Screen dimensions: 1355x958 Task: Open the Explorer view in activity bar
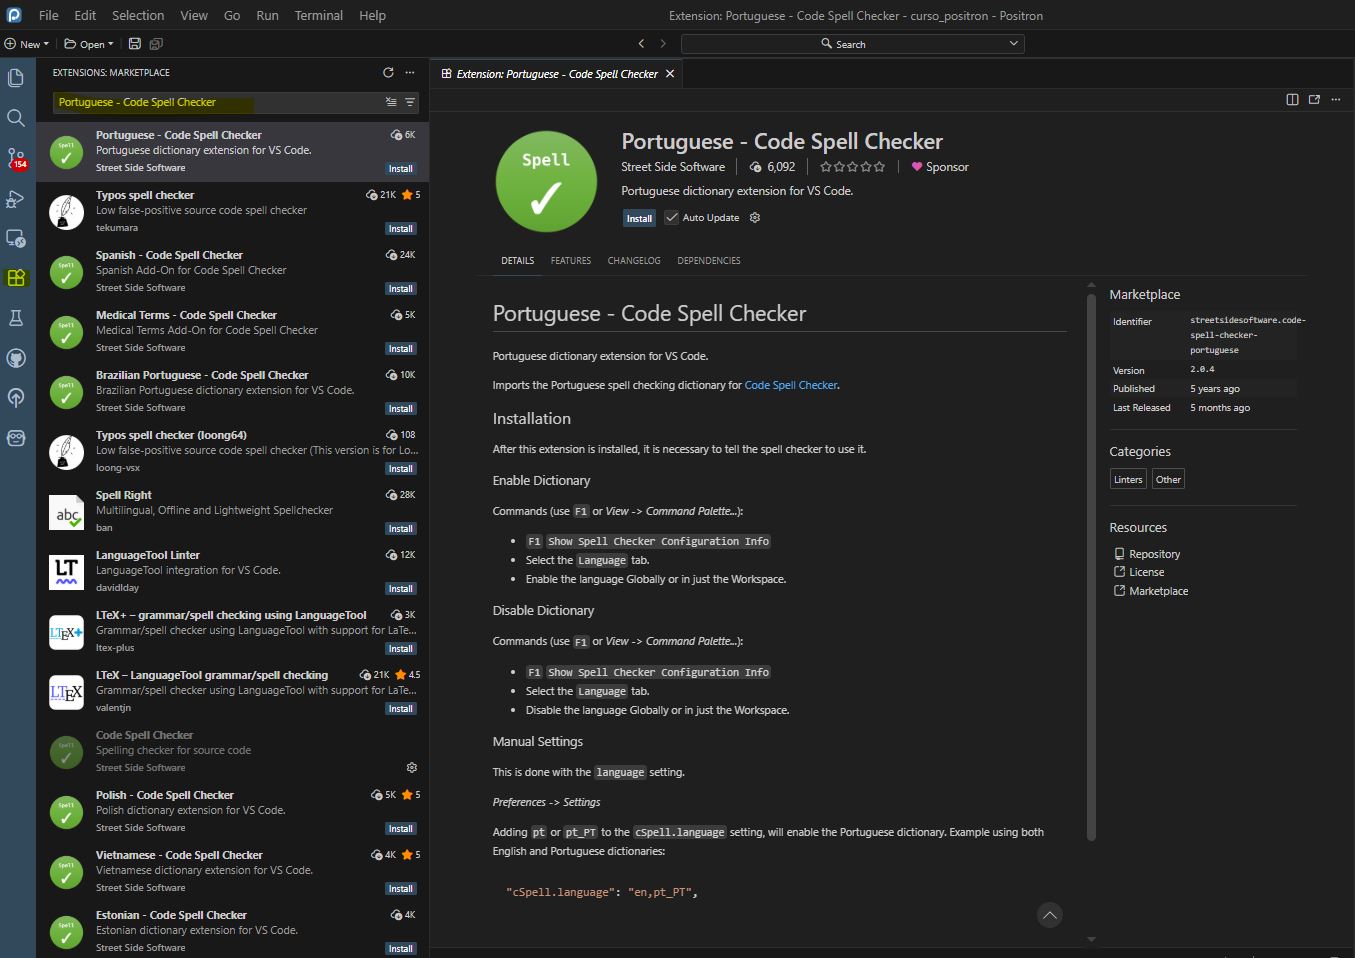pos(16,78)
